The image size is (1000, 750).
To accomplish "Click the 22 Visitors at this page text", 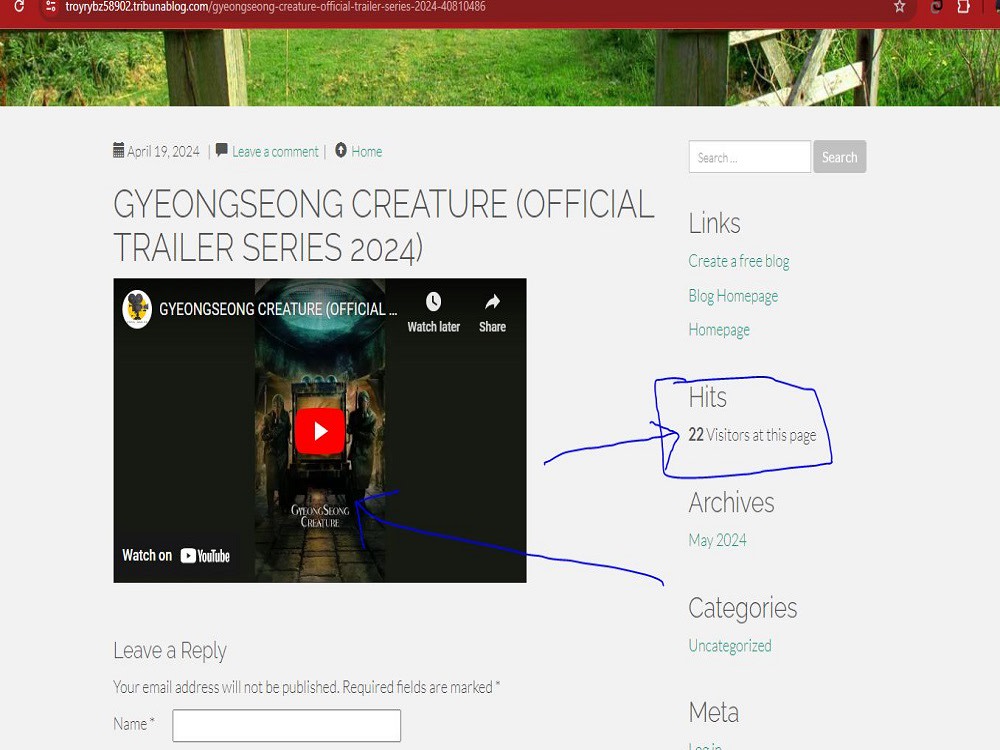I will coord(752,436).
